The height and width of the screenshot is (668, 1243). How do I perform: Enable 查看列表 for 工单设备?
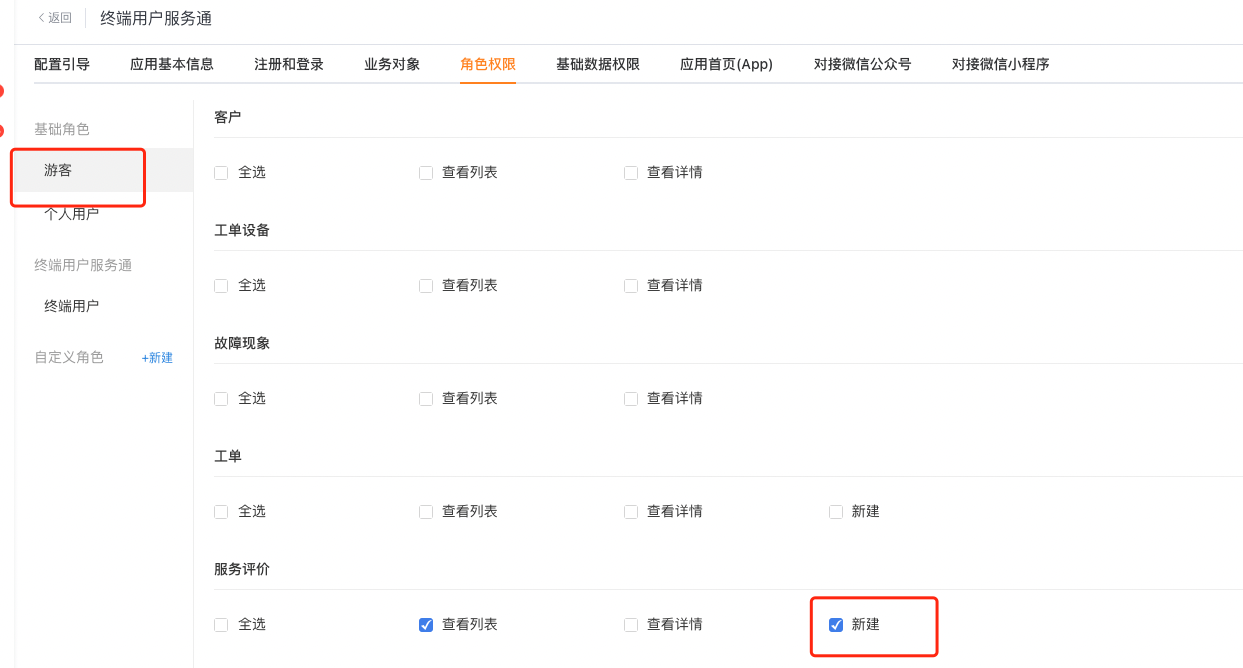click(426, 286)
